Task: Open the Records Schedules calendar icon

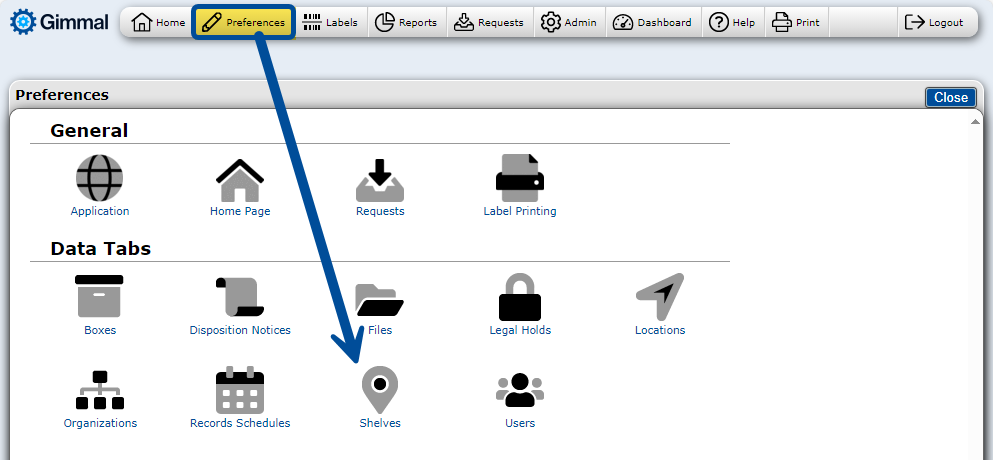Action: [240, 391]
